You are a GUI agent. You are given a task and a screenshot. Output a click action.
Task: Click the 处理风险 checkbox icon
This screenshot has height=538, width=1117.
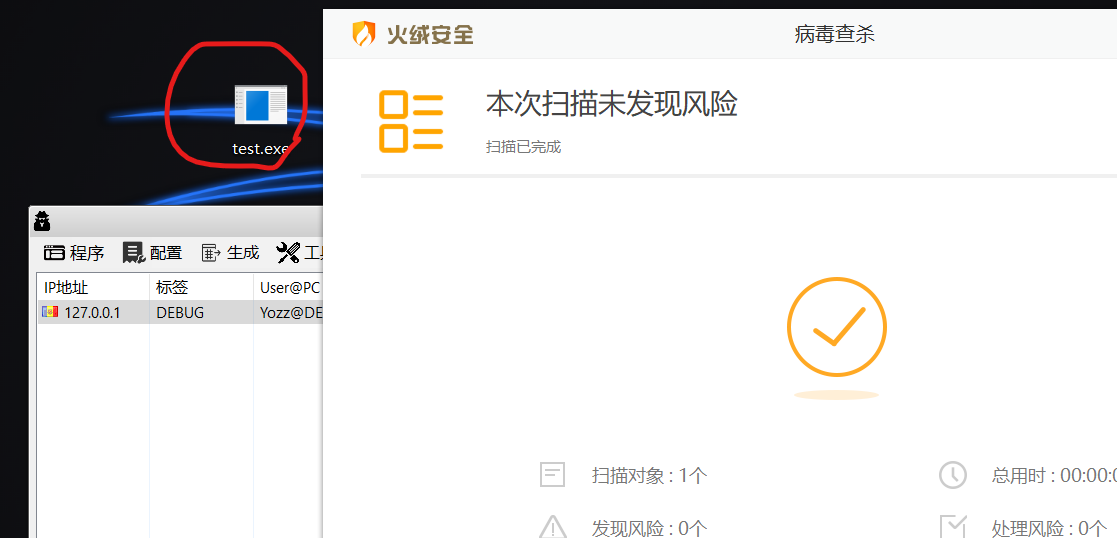pyautogui.click(x=952, y=527)
